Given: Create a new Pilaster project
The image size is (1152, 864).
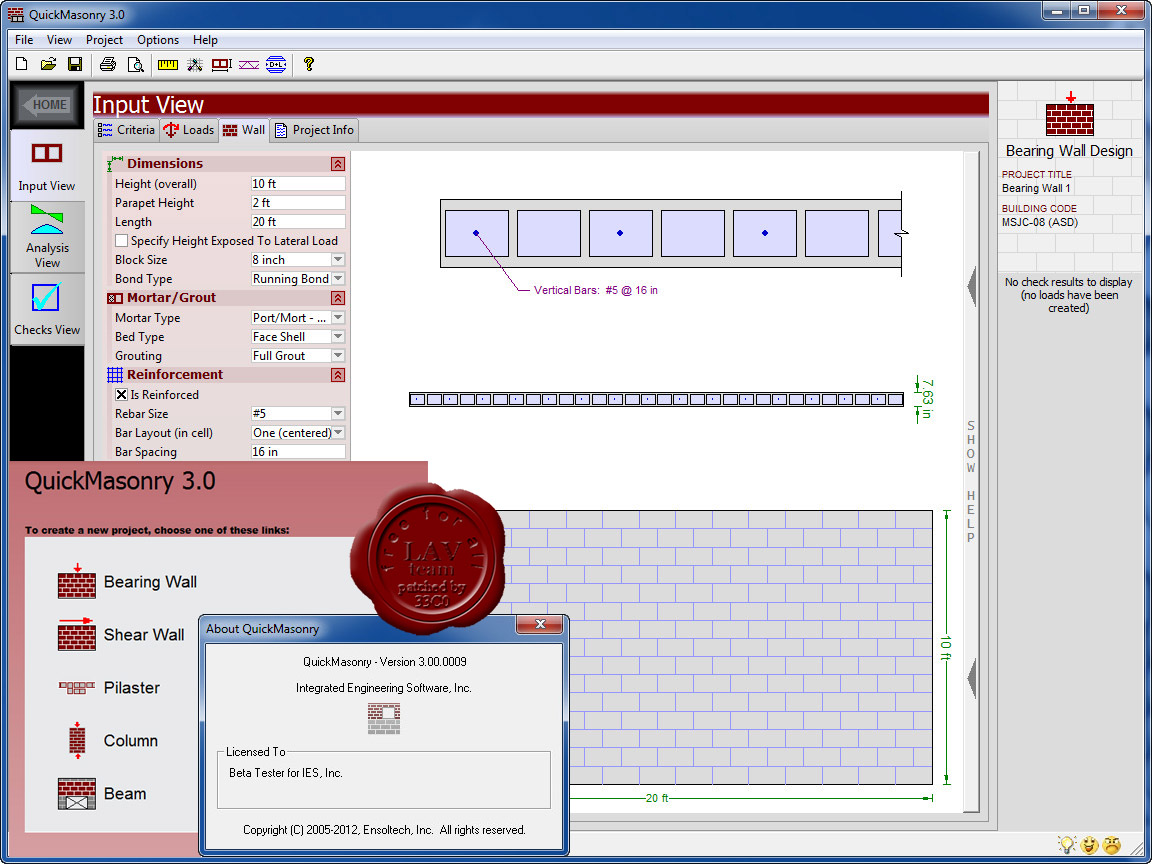Looking at the screenshot, I should 109,688.
